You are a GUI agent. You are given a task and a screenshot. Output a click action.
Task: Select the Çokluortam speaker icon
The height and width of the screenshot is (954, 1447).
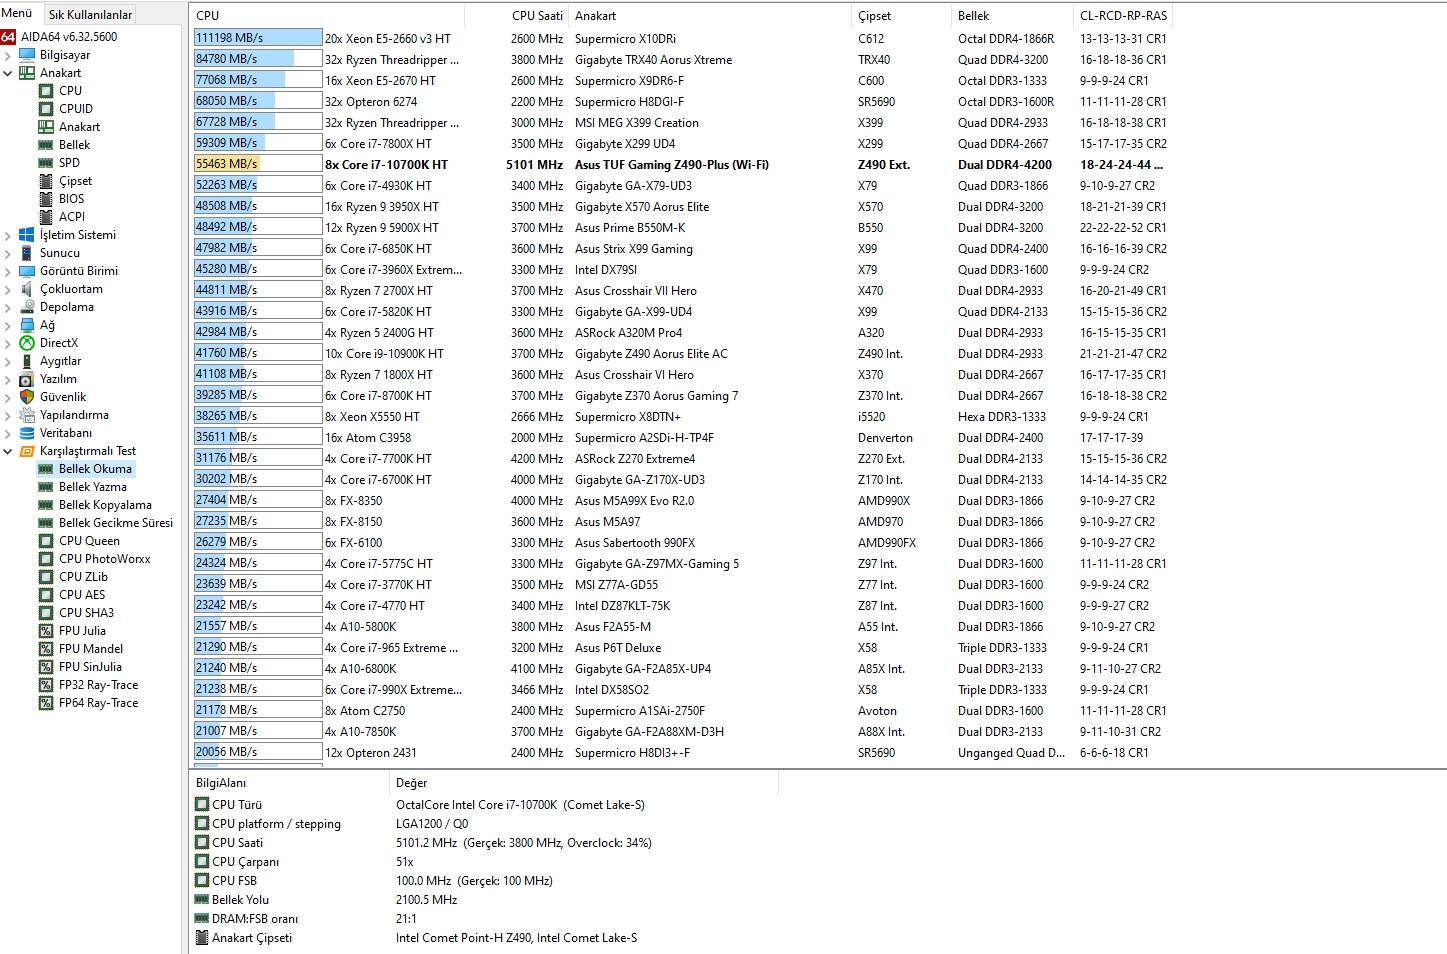[27, 289]
